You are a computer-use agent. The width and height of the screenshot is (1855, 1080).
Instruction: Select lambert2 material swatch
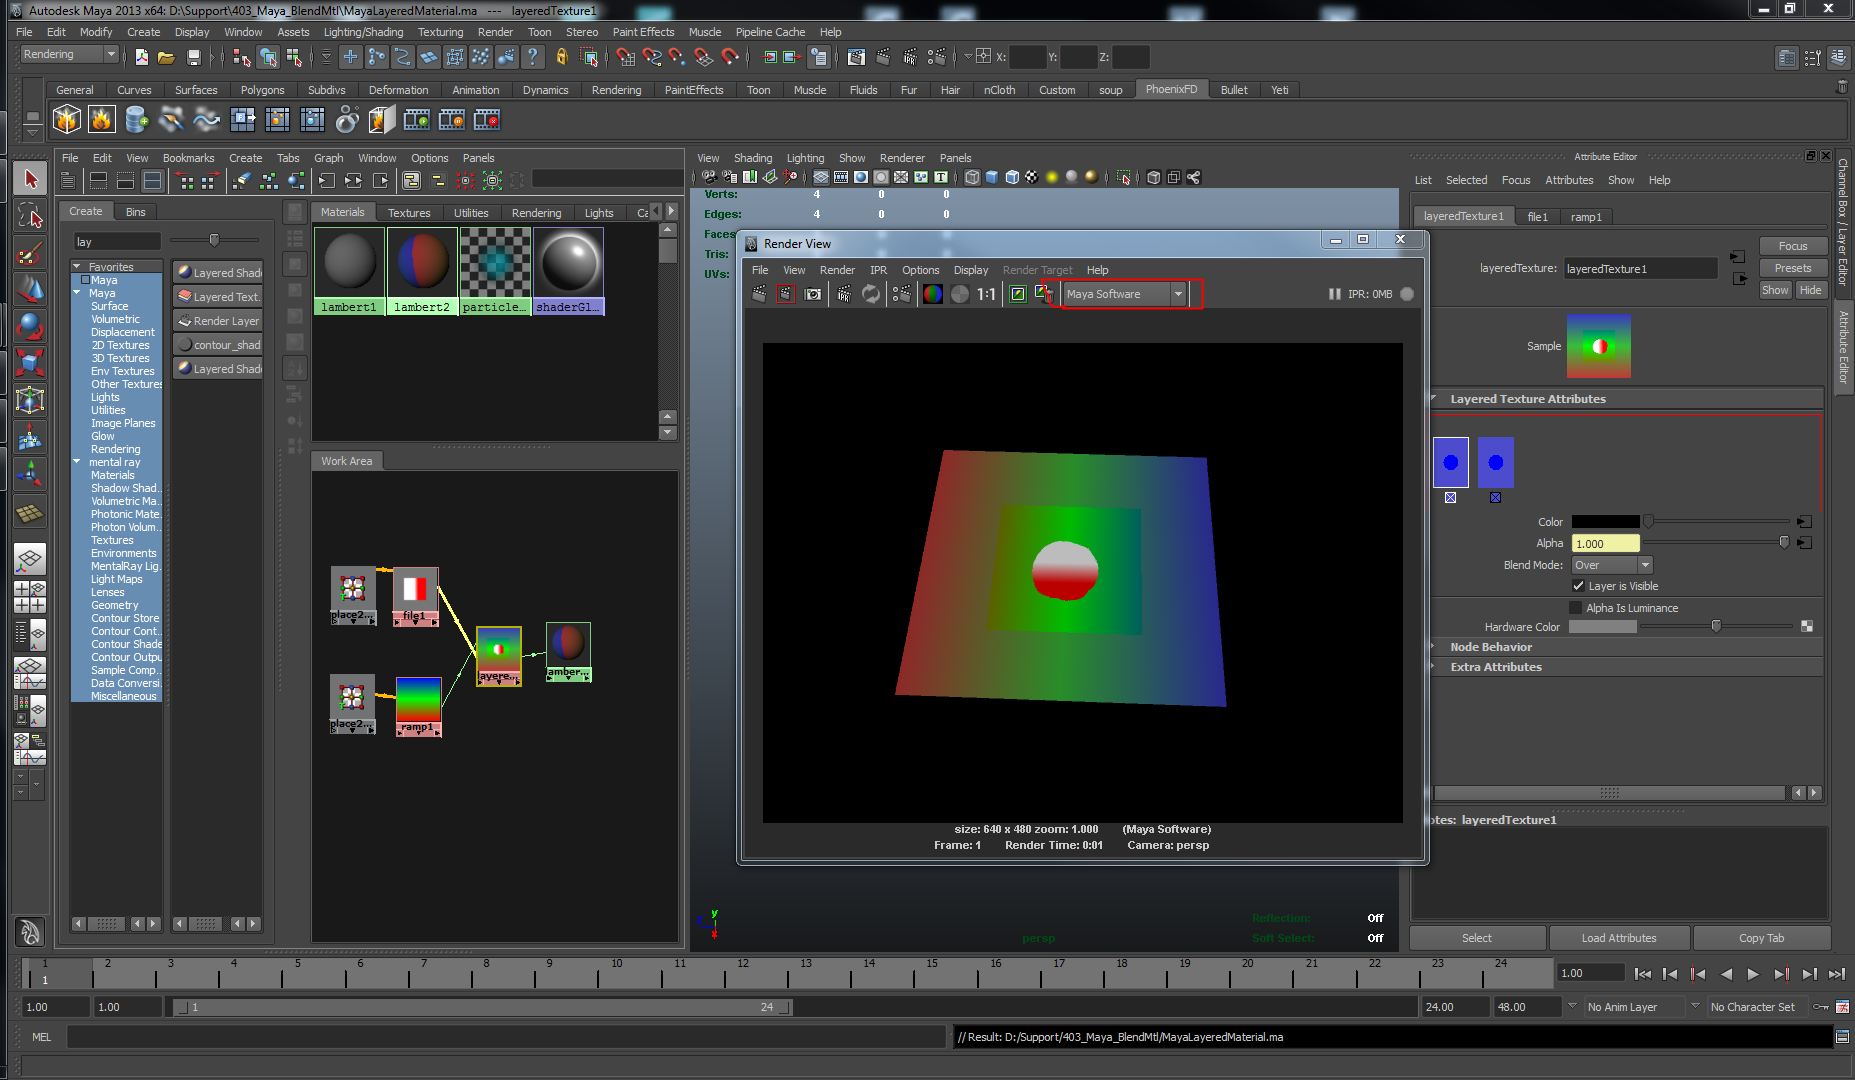coord(421,271)
